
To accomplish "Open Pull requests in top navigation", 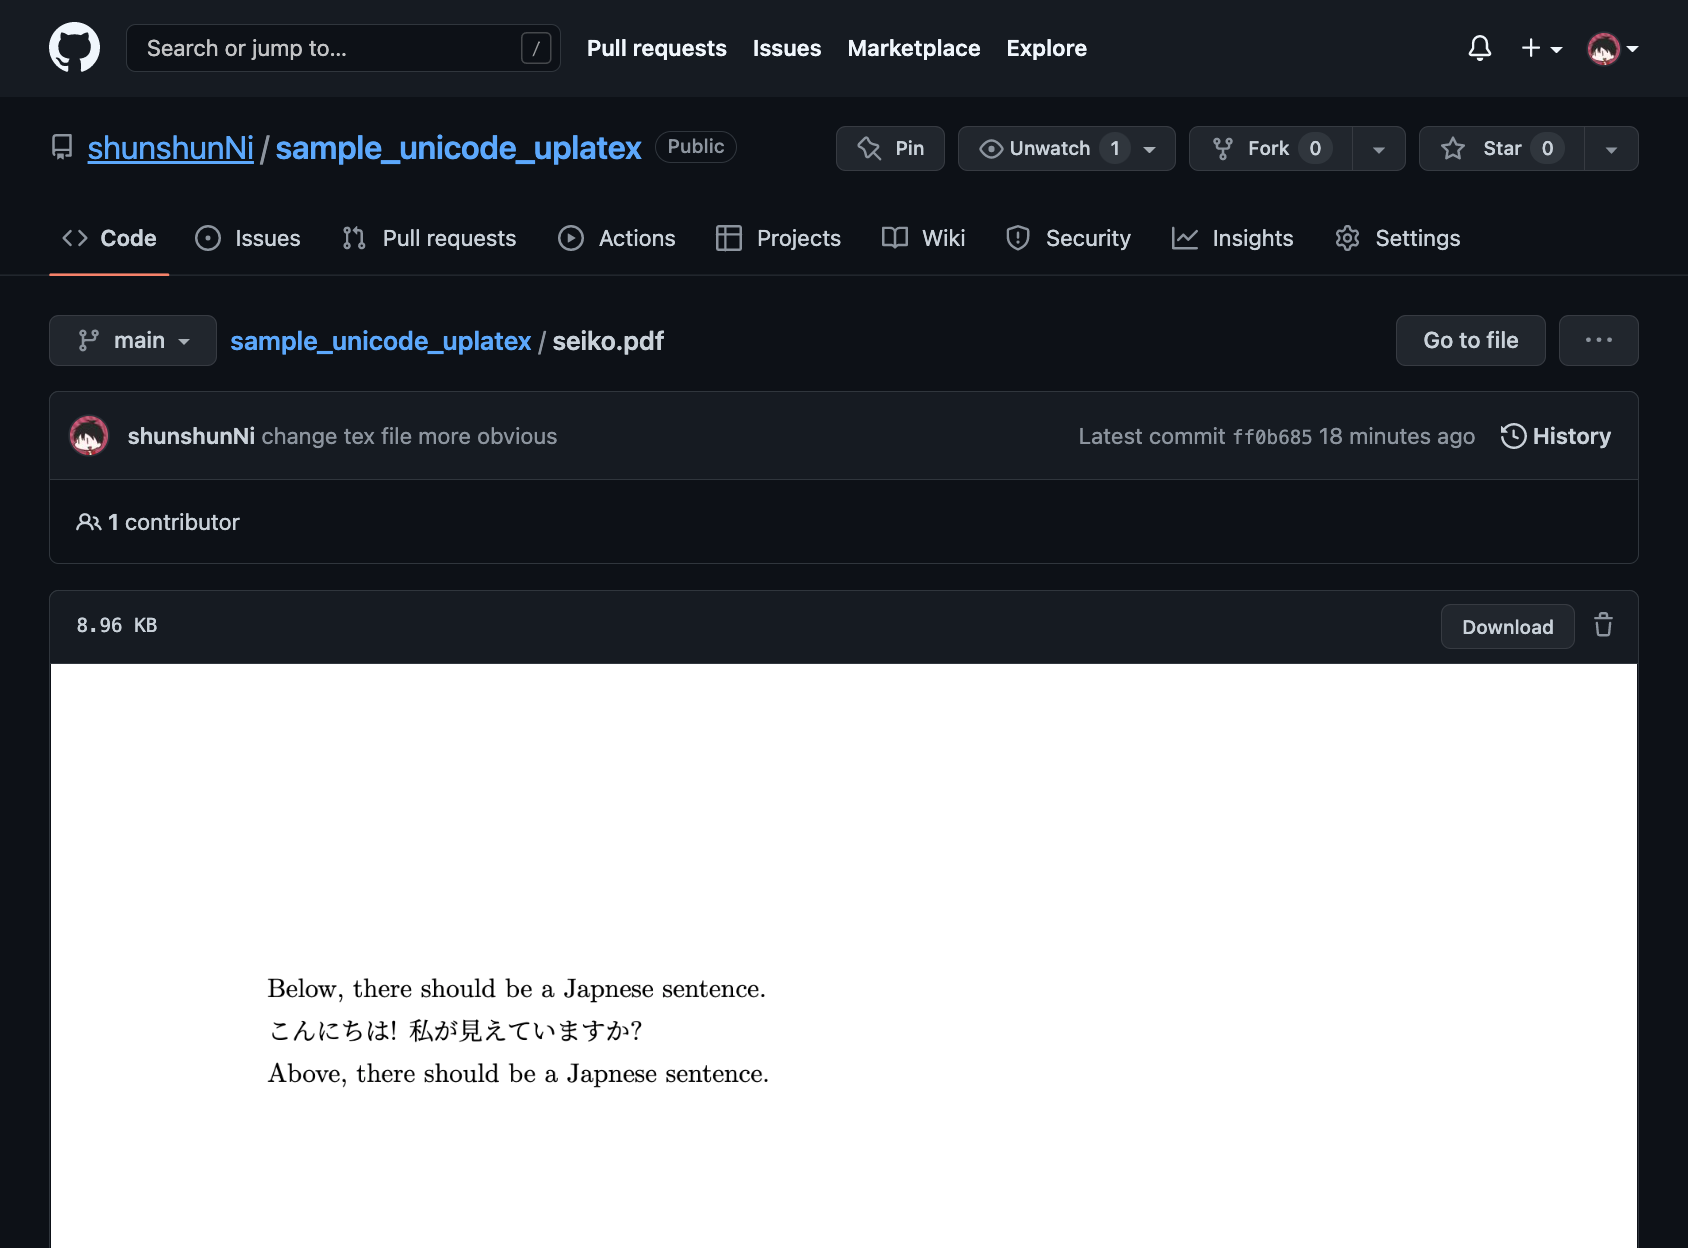I will [x=657, y=48].
